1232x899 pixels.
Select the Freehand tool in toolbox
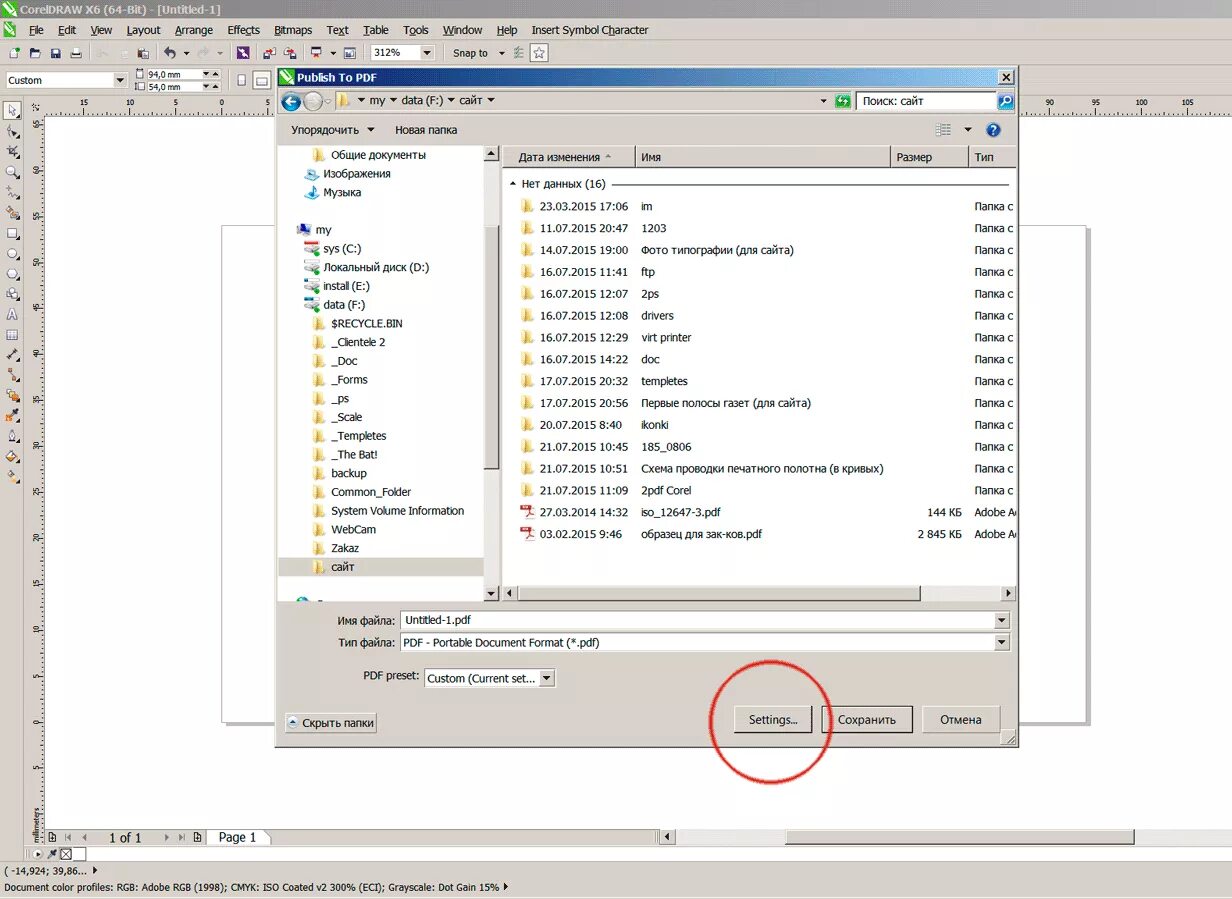pyautogui.click(x=12, y=192)
